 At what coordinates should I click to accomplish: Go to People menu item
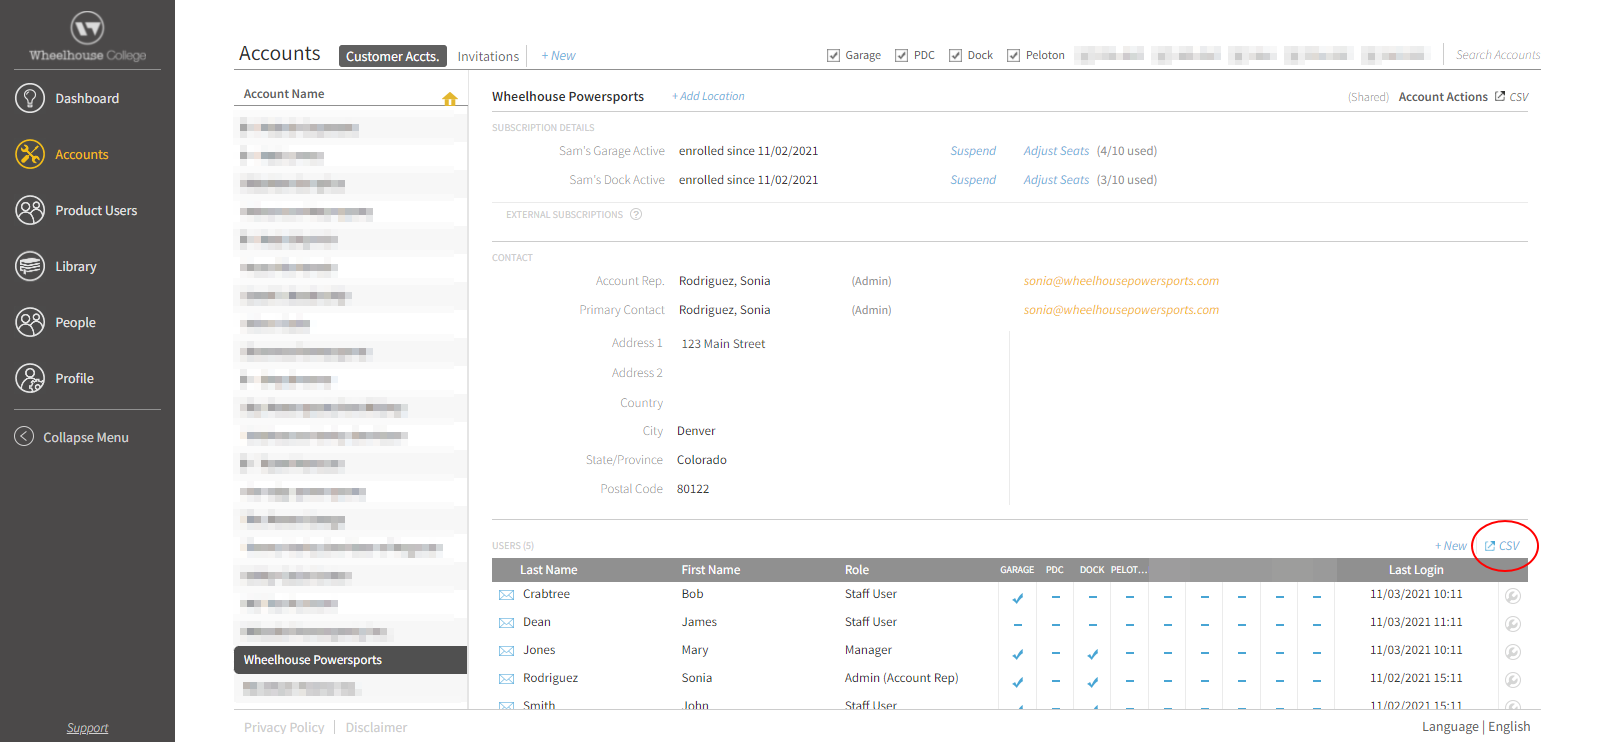click(x=75, y=322)
